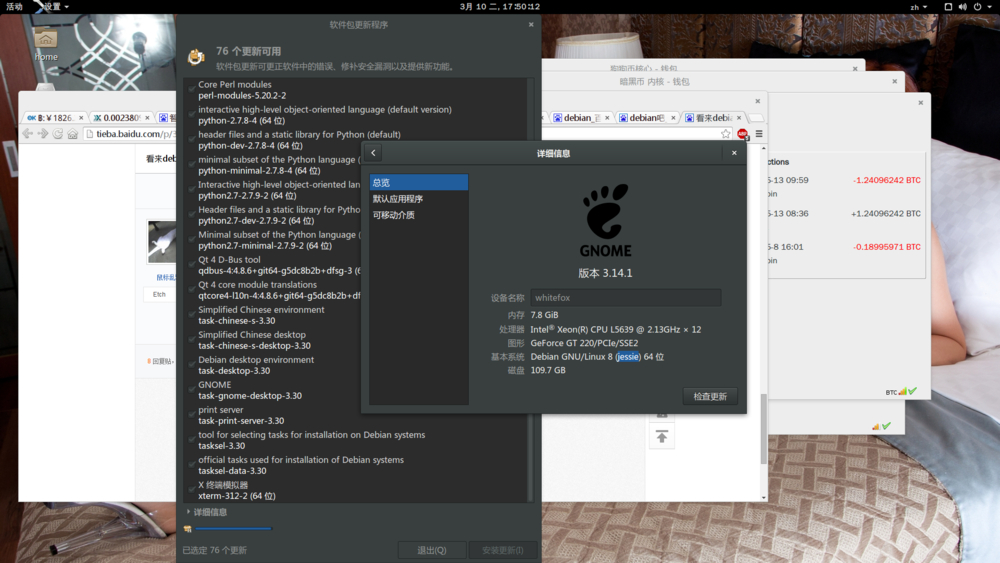This screenshot has height=563, width=1000.
Task: Open the AdBlock extension icon
Action: tap(742, 134)
